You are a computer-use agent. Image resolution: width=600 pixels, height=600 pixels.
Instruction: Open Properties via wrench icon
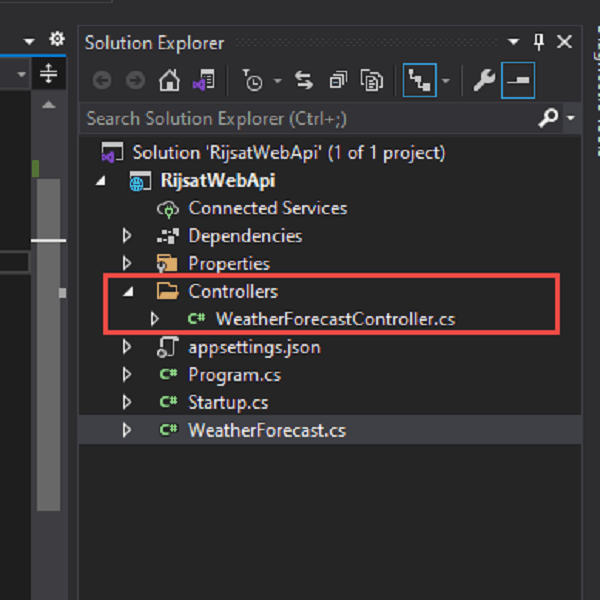click(x=487, y=80)
